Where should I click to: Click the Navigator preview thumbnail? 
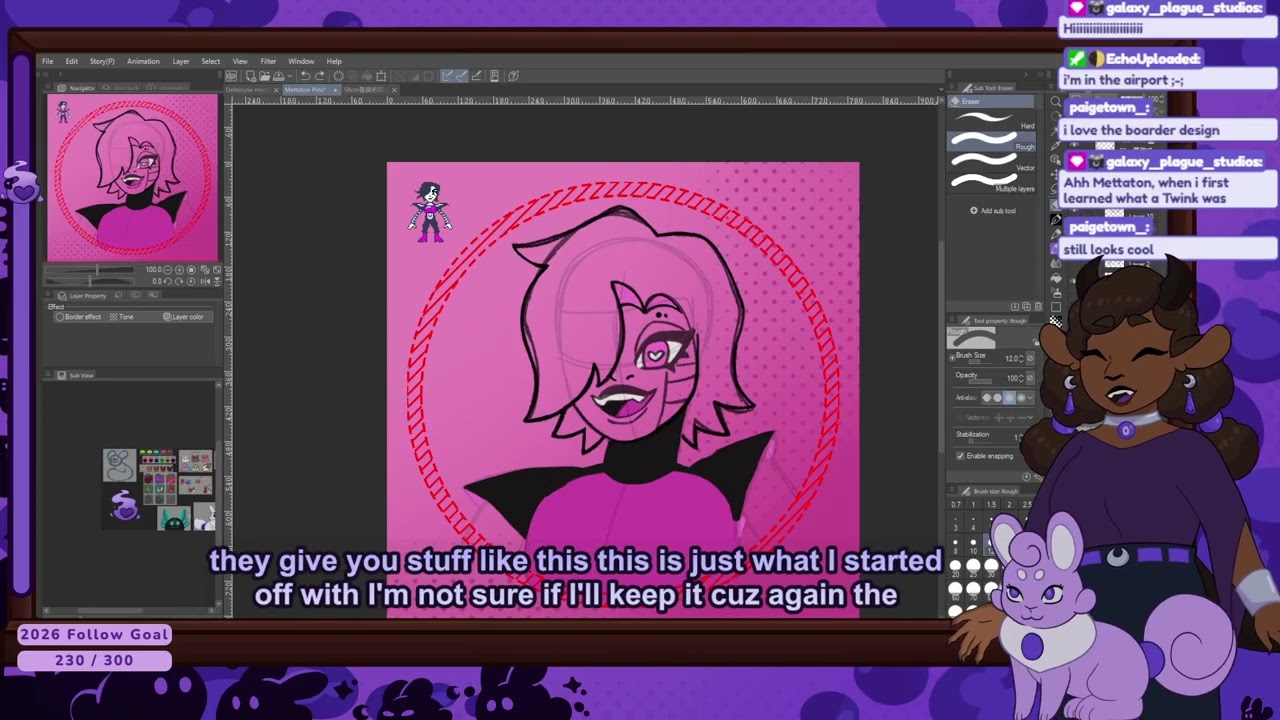pos(132,177)
